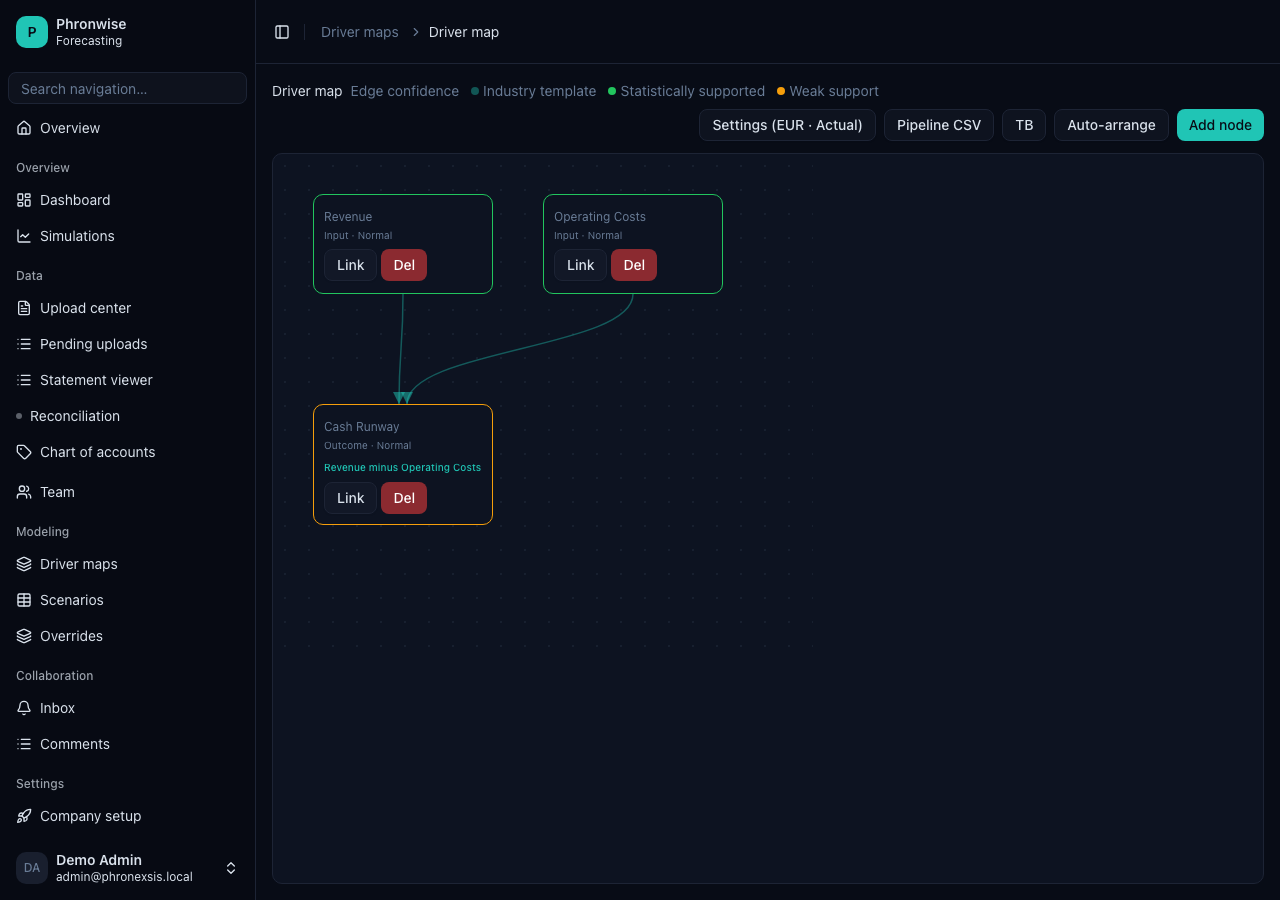Click the Pending uploads list icon

click(x=24, y=344)
